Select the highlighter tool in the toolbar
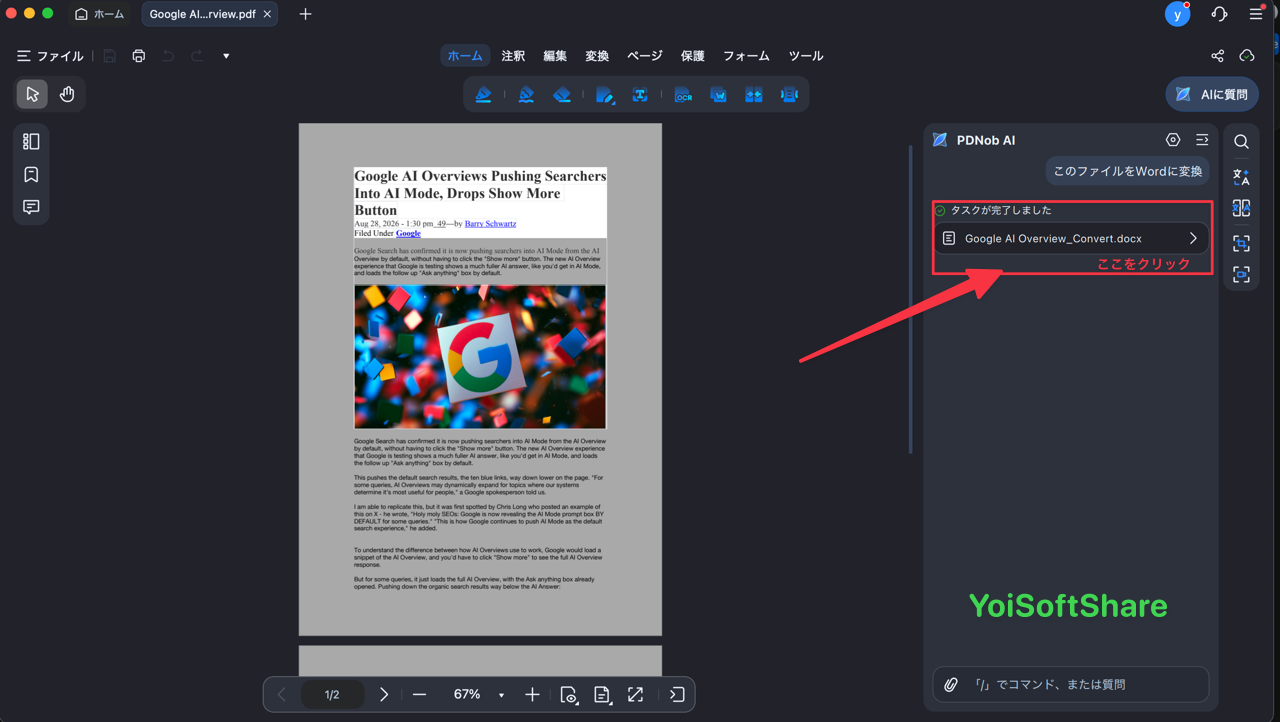Image resolution: width=1280 pixels, height=722 pixels. click(483, 95)
